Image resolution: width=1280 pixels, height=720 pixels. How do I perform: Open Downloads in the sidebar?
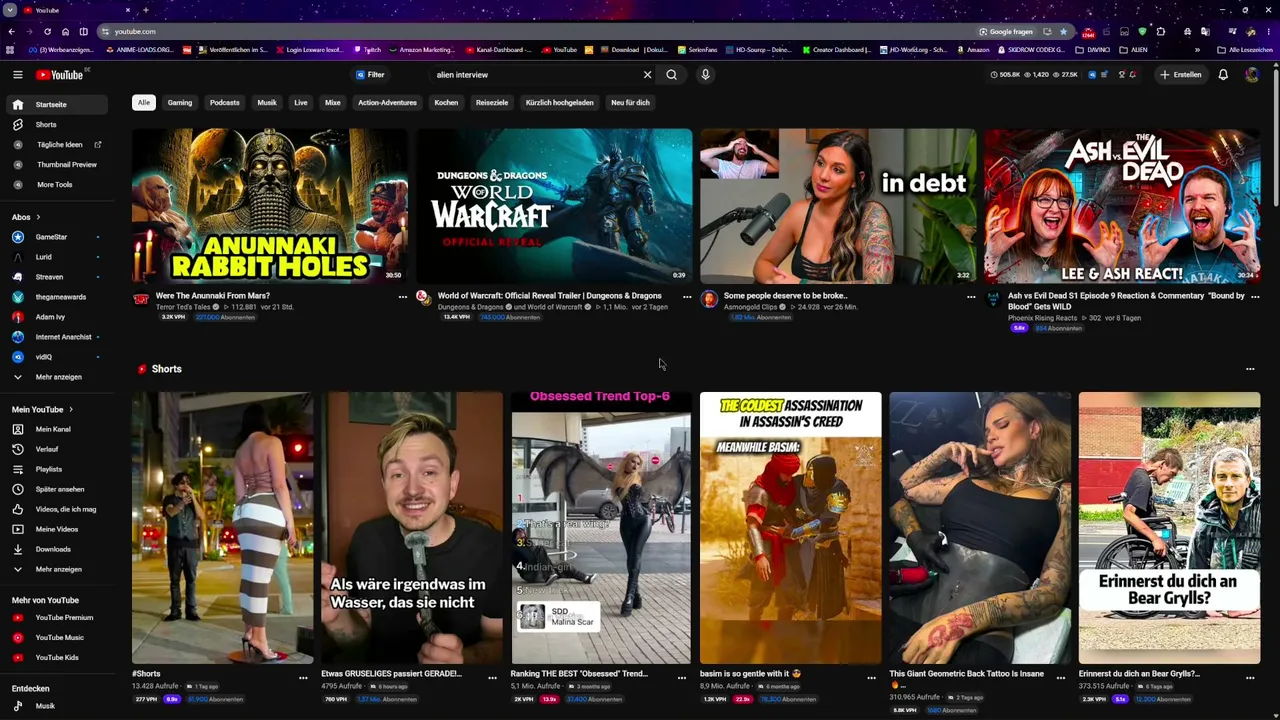click(x=57, y=549)
